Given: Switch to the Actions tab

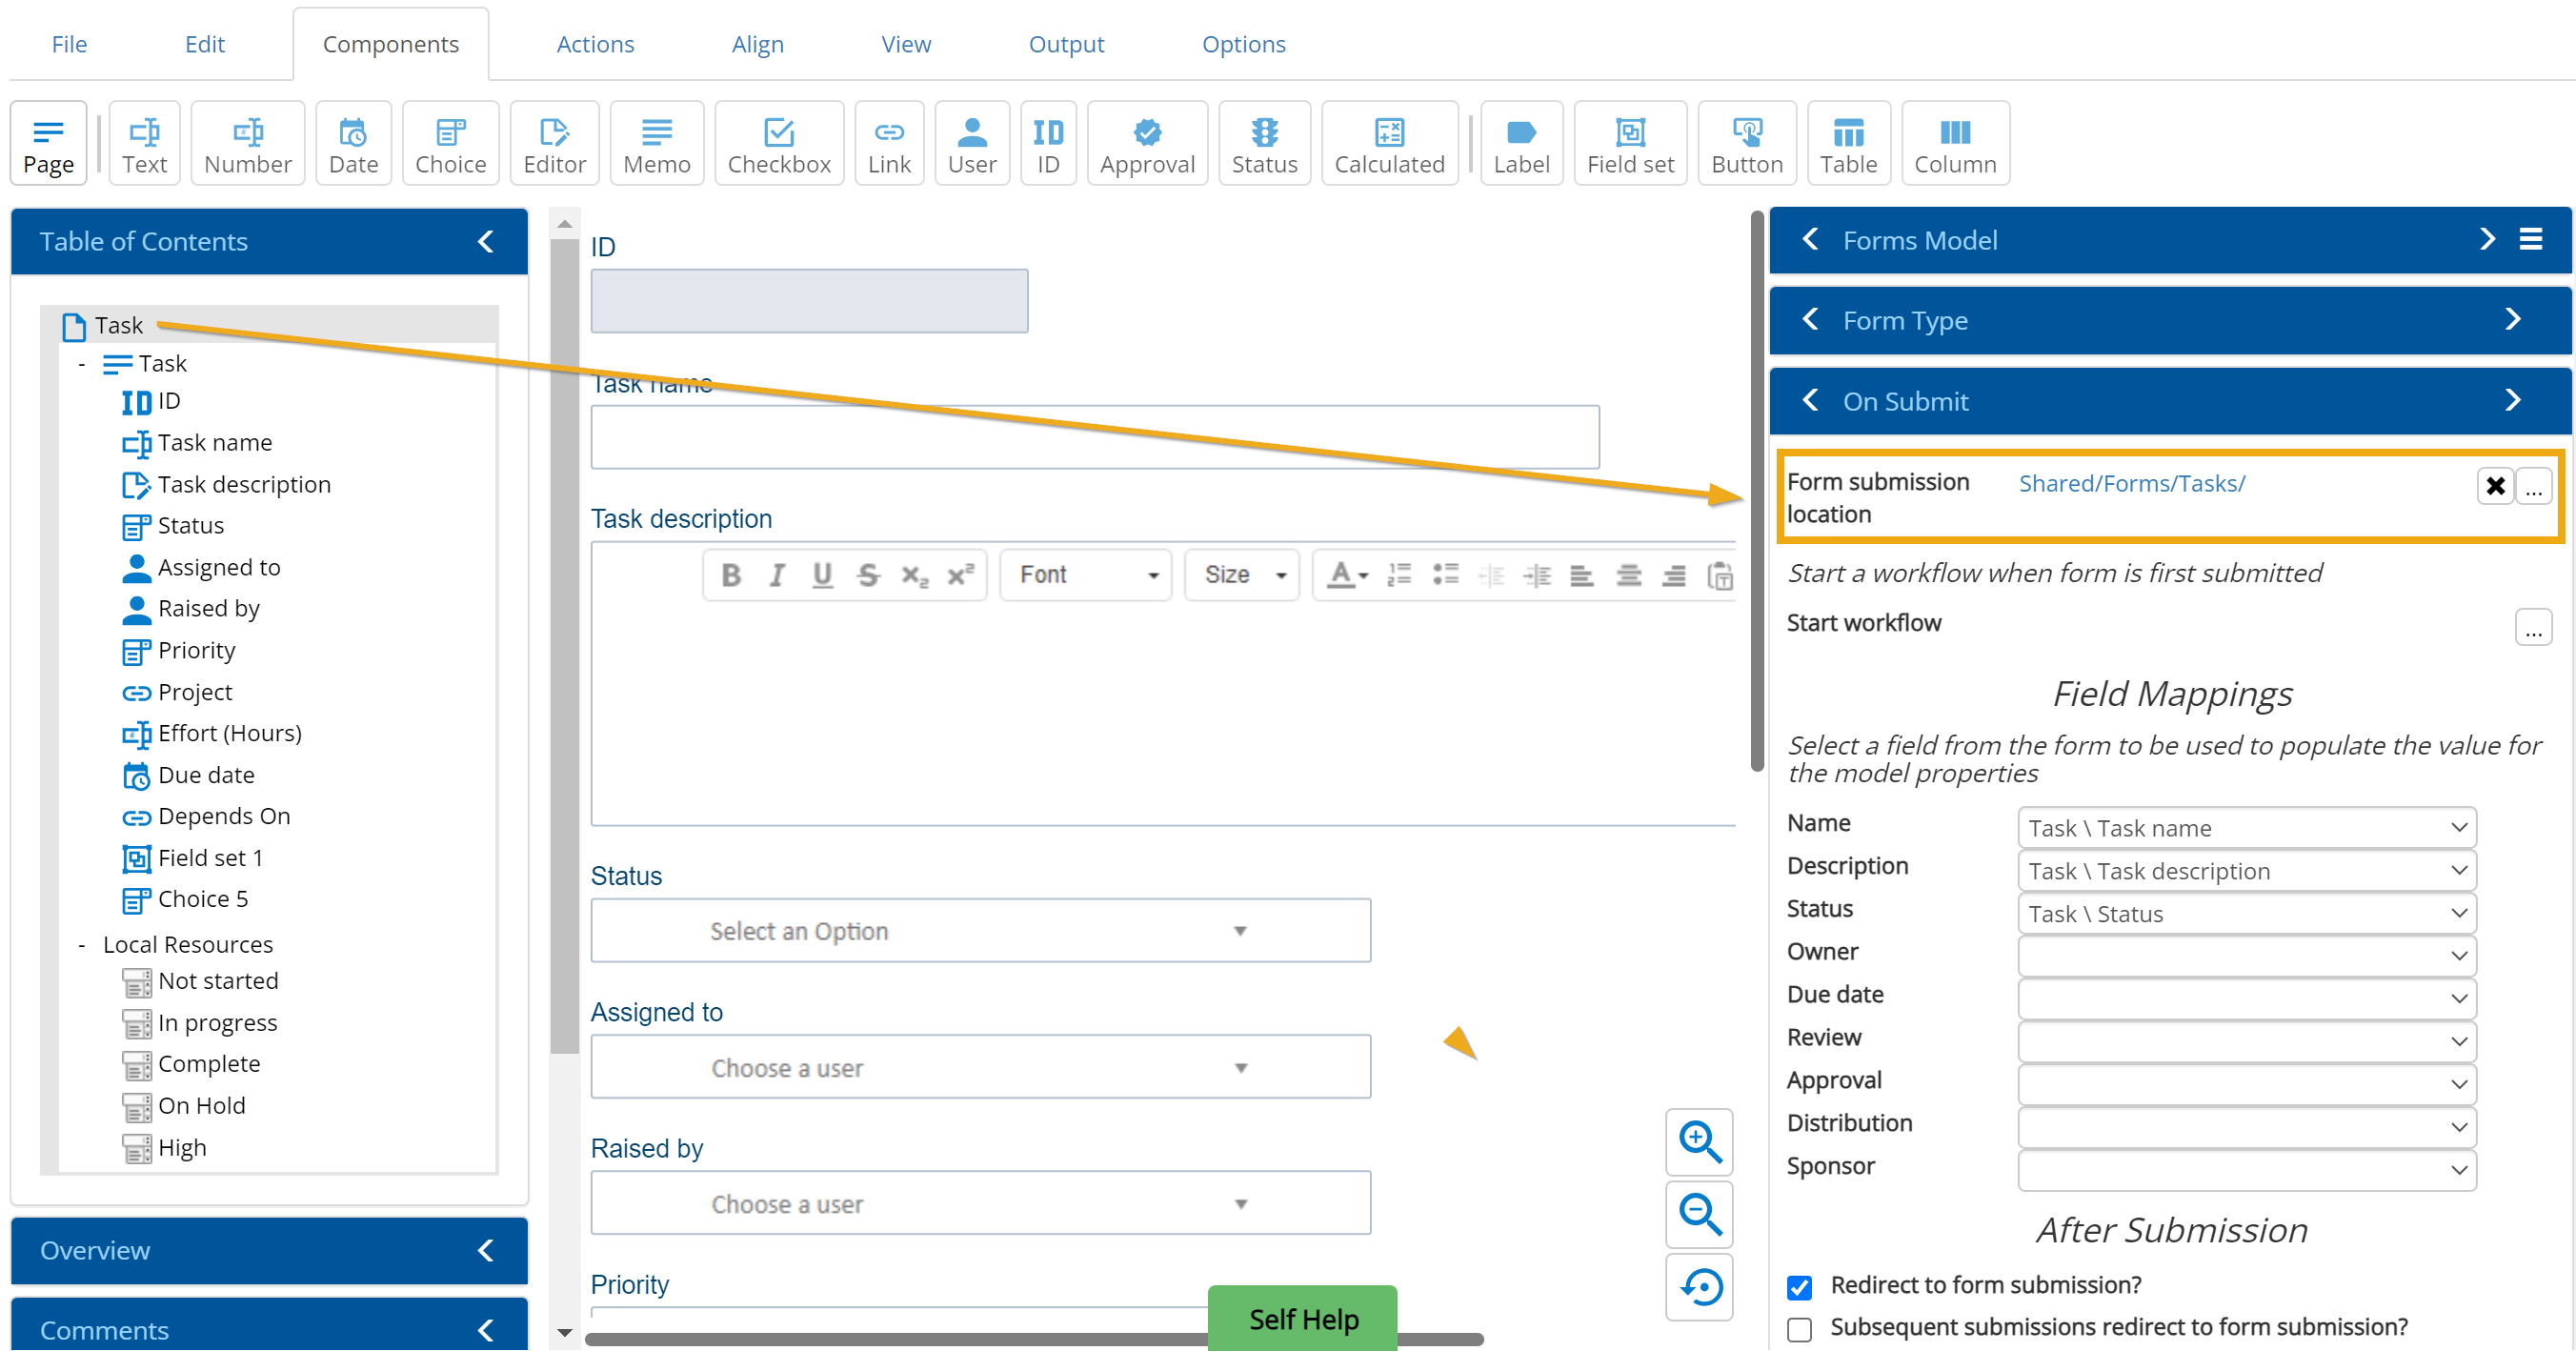Looking at the screenshot, I should pos(595,44).
